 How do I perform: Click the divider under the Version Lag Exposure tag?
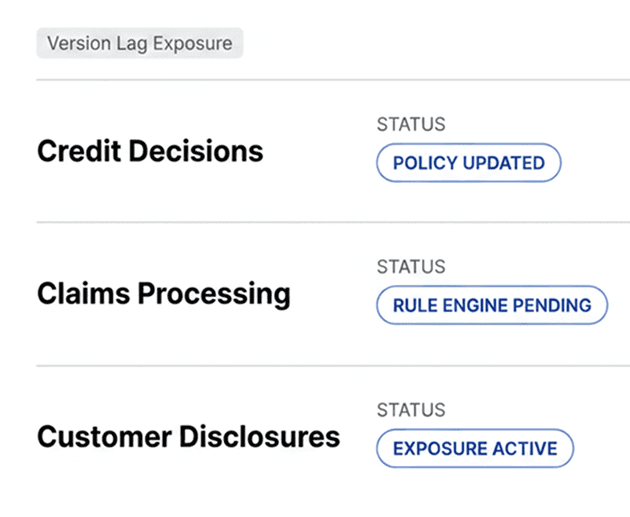pyautogui.click(x=333, y=80)
